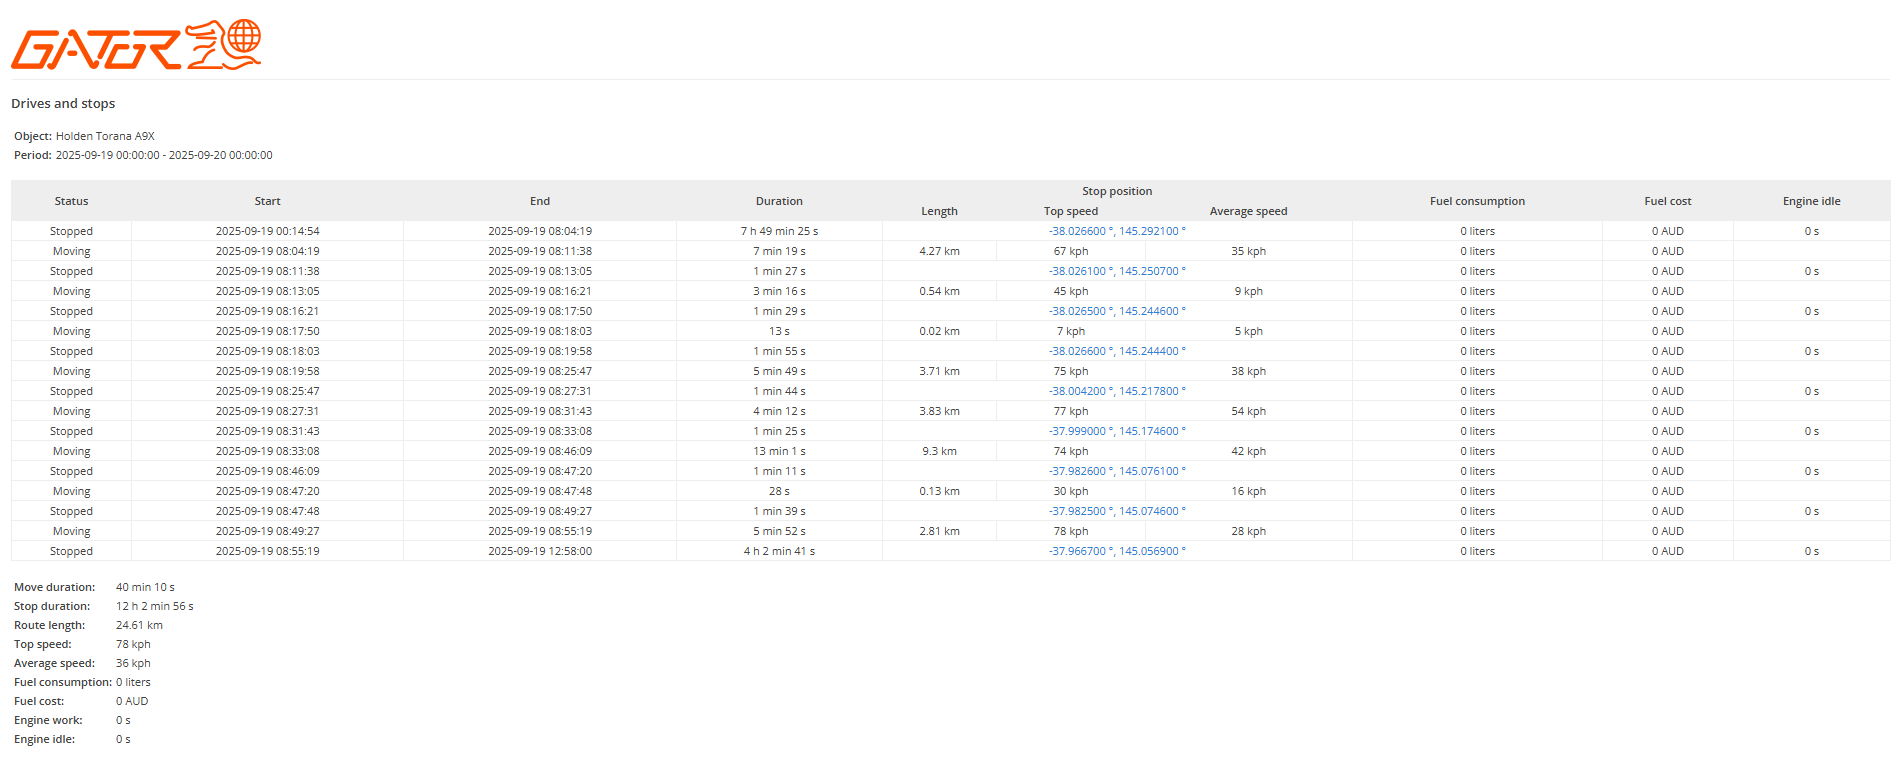Click stop position -38.004200, 145.217800
Viewport: 1896px width, 763px height.
[1116, 391]
